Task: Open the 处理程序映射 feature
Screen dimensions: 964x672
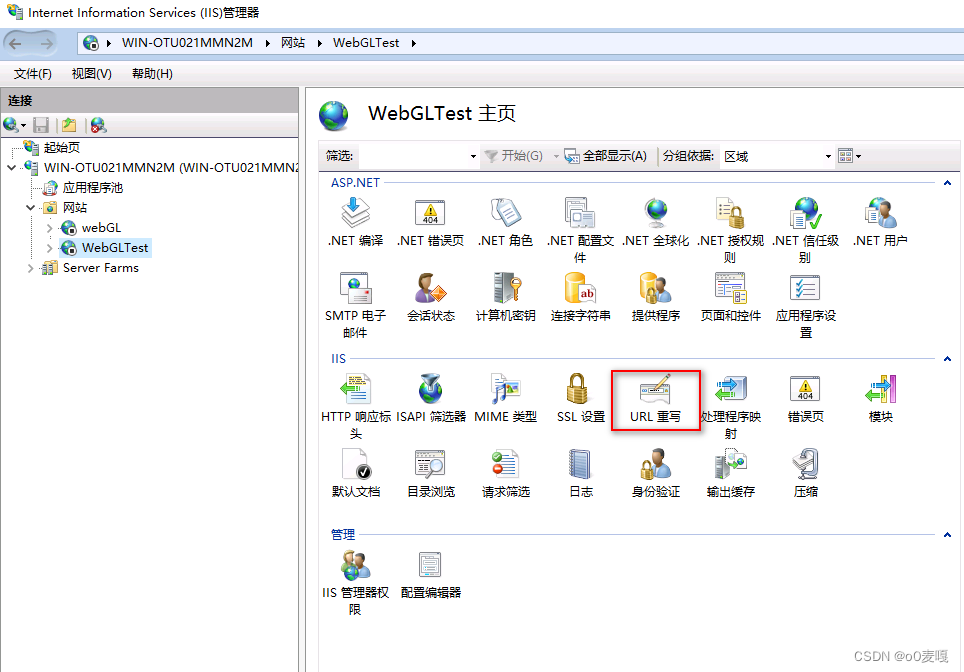Action: click(730, 406)
